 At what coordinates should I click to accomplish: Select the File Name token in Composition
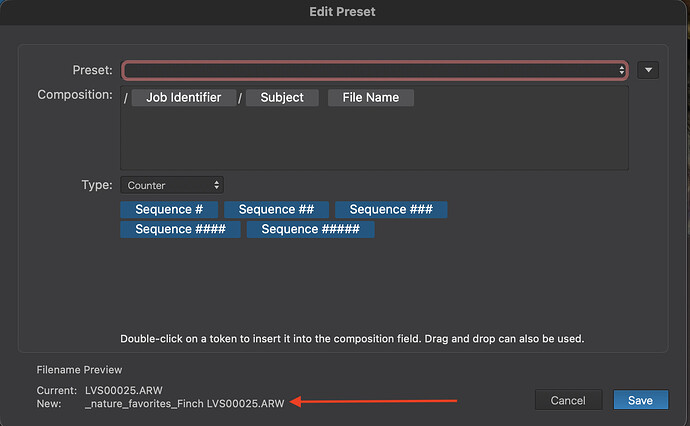tap(371, 98)
